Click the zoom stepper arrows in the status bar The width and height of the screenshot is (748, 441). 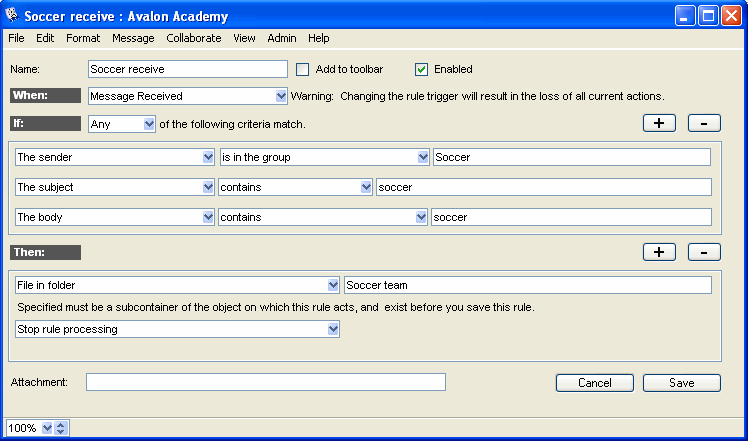click(61, 428)
